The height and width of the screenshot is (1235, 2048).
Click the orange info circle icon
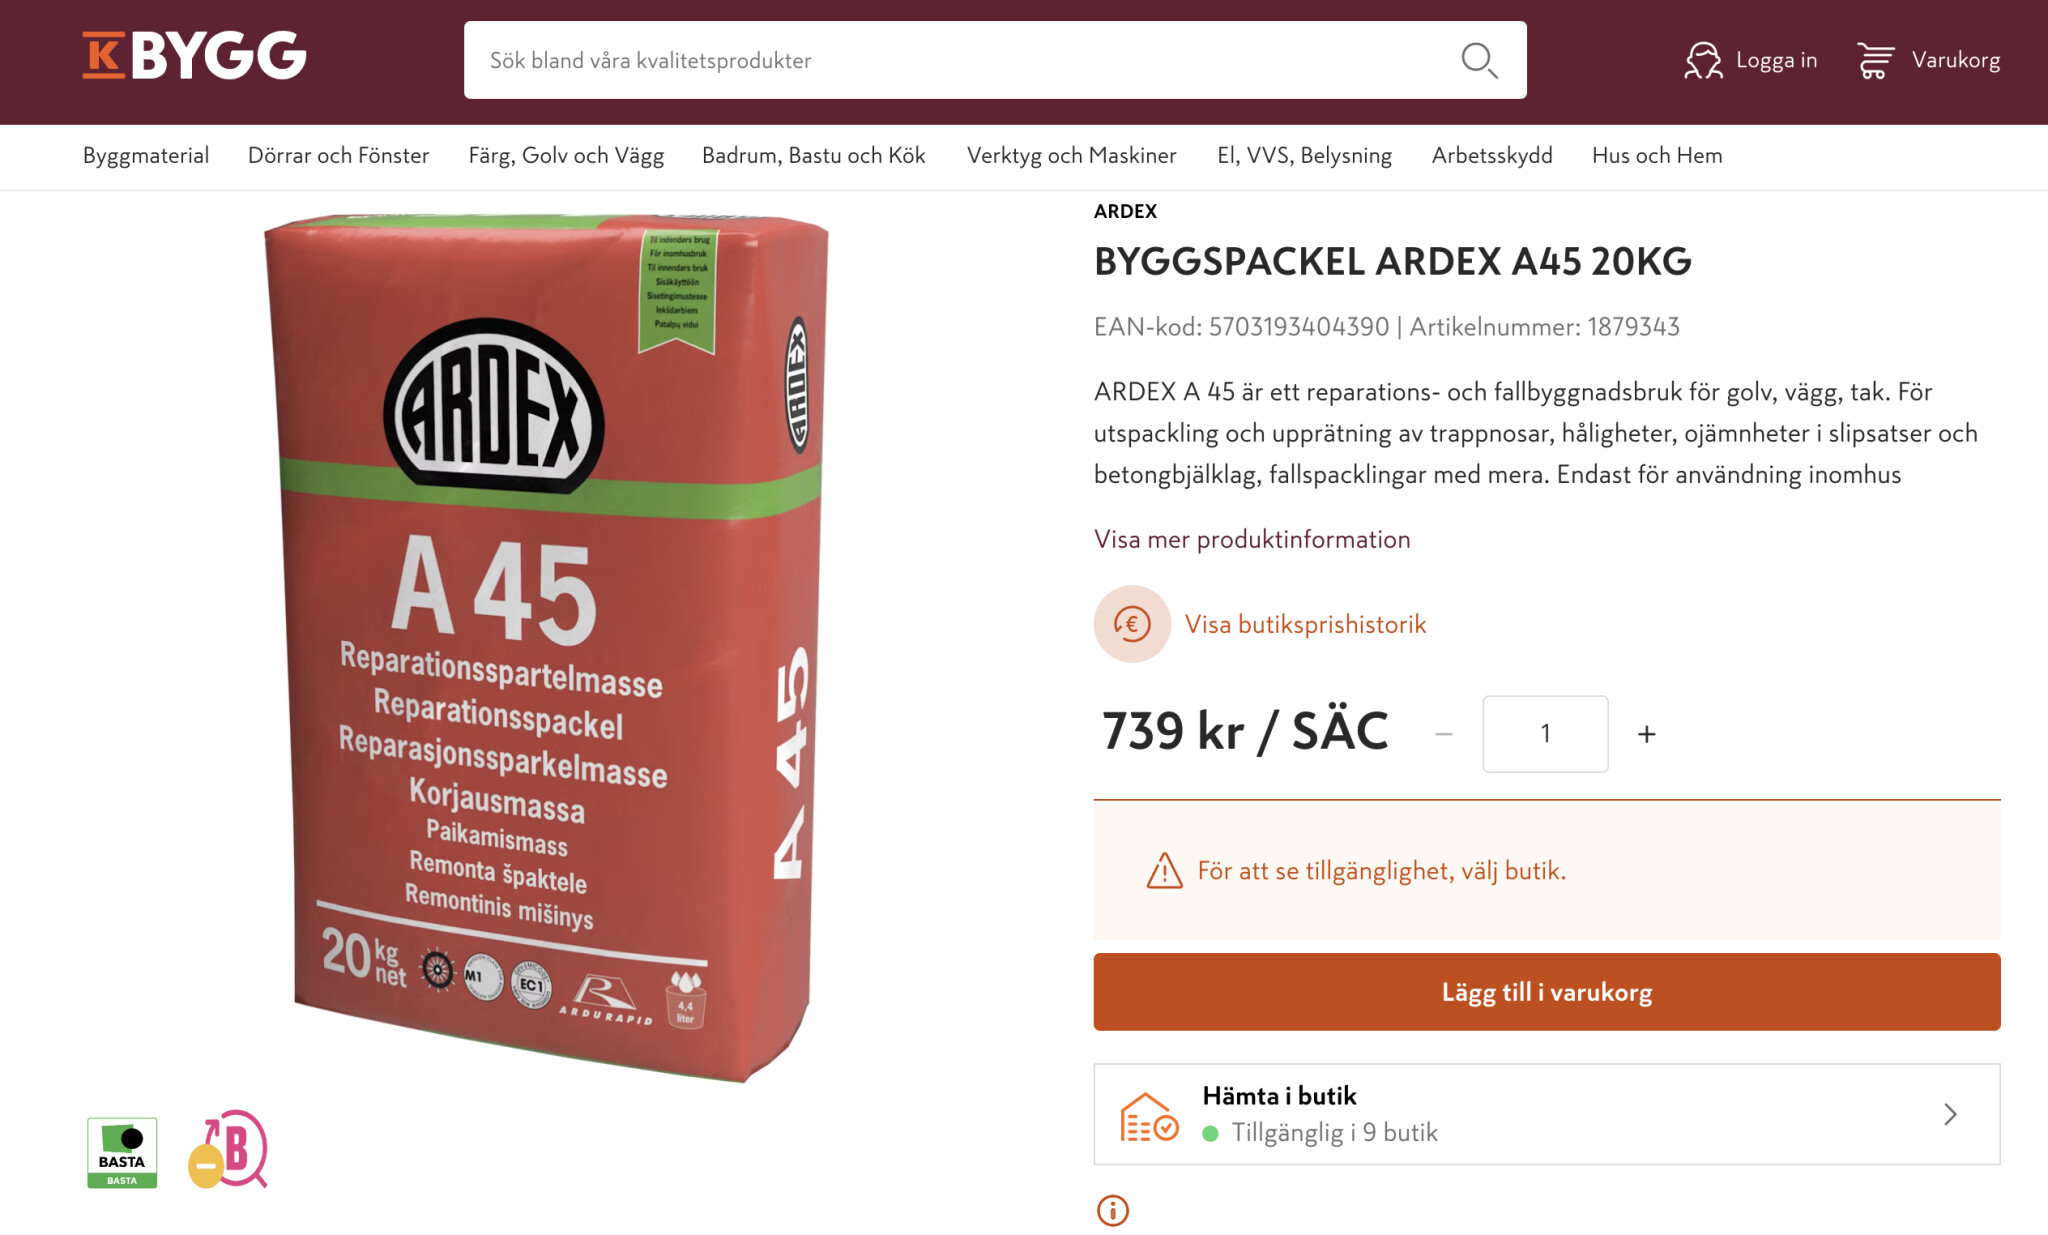coord(1113,1210)
